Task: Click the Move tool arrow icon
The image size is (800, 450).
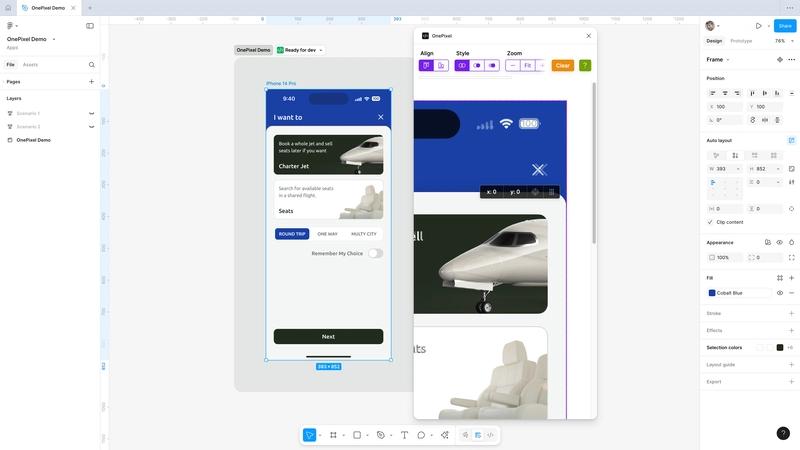Action: point(309,435)
